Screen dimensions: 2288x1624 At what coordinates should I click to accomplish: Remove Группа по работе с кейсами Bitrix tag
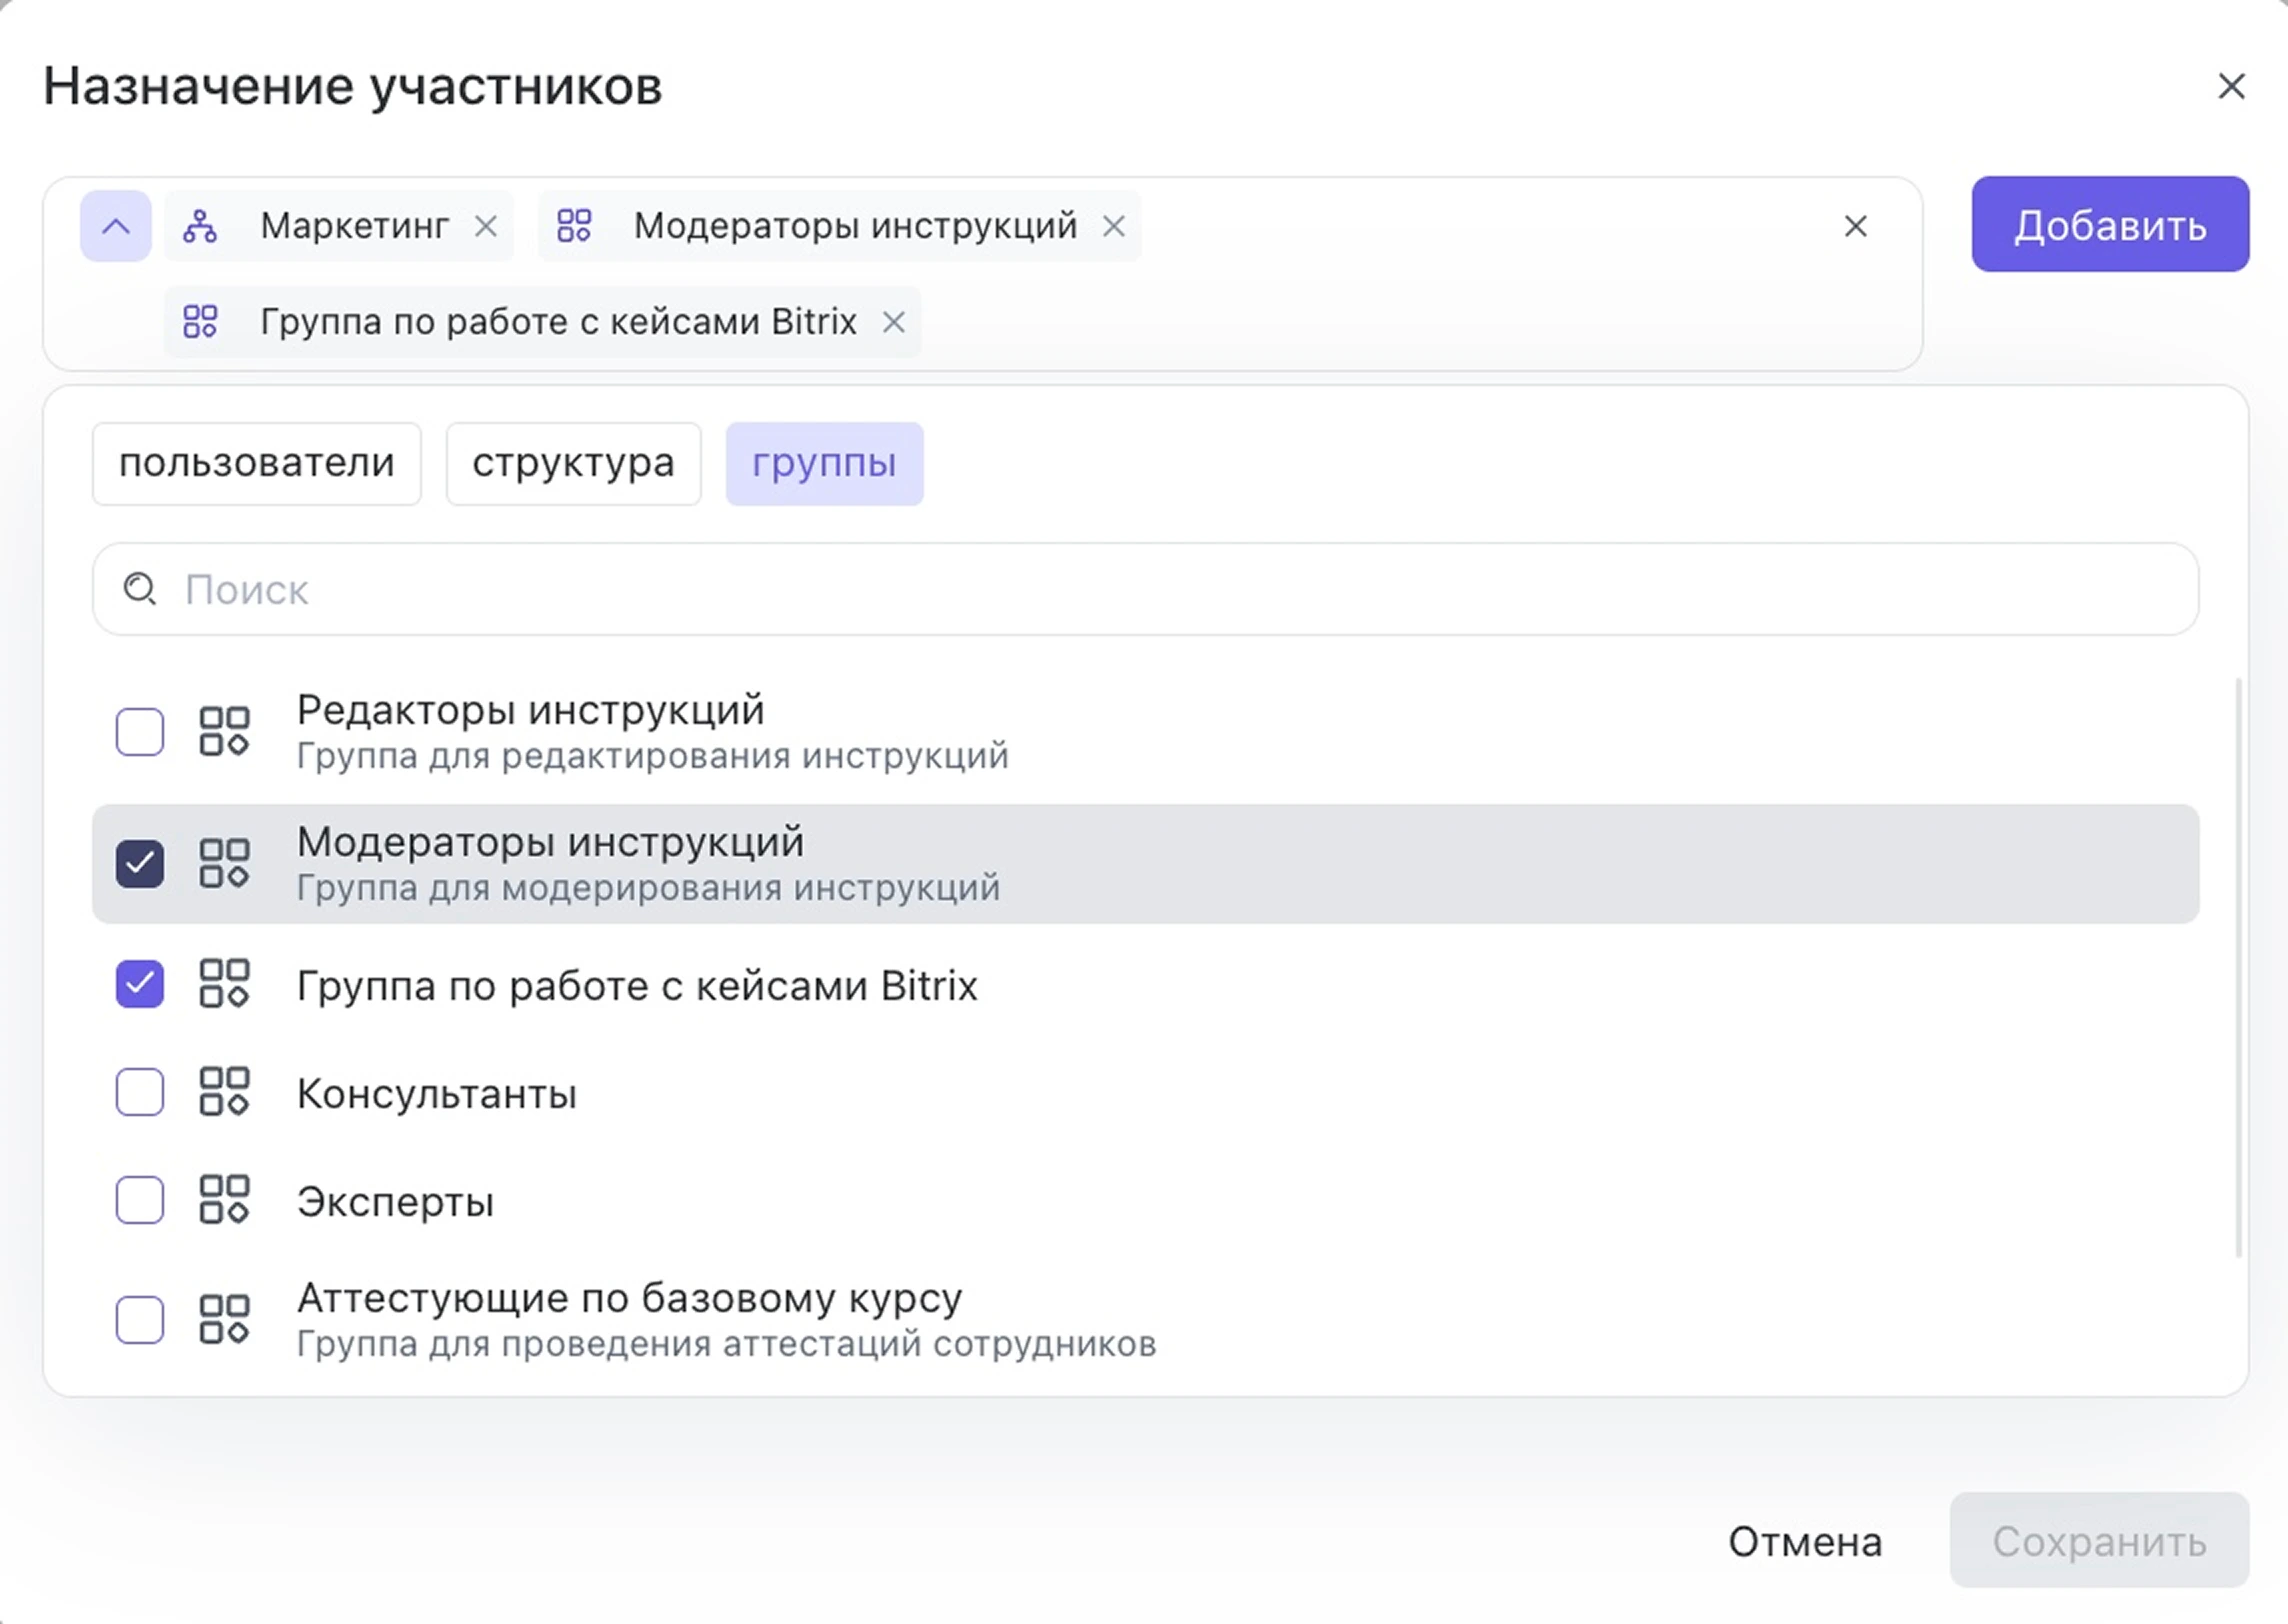893,323
